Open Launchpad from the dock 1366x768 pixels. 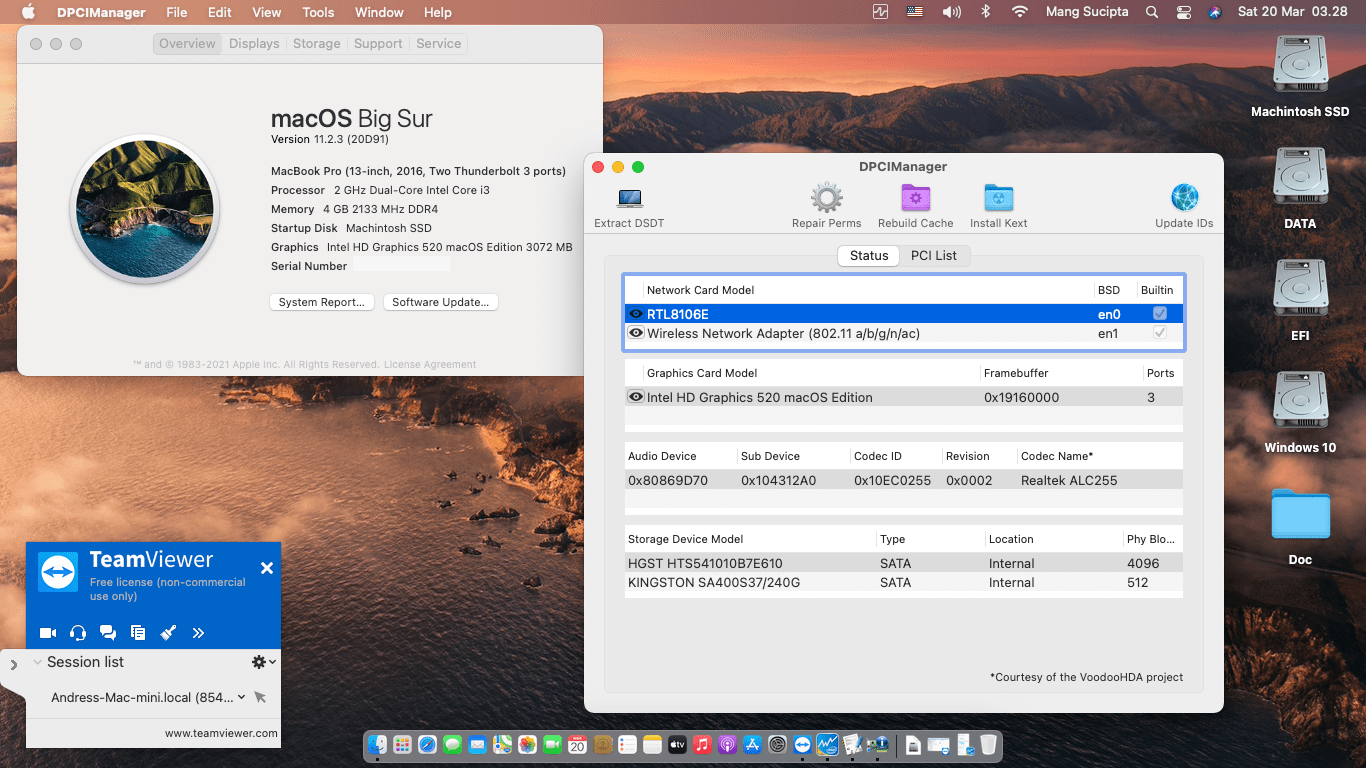tap(402, 745)
